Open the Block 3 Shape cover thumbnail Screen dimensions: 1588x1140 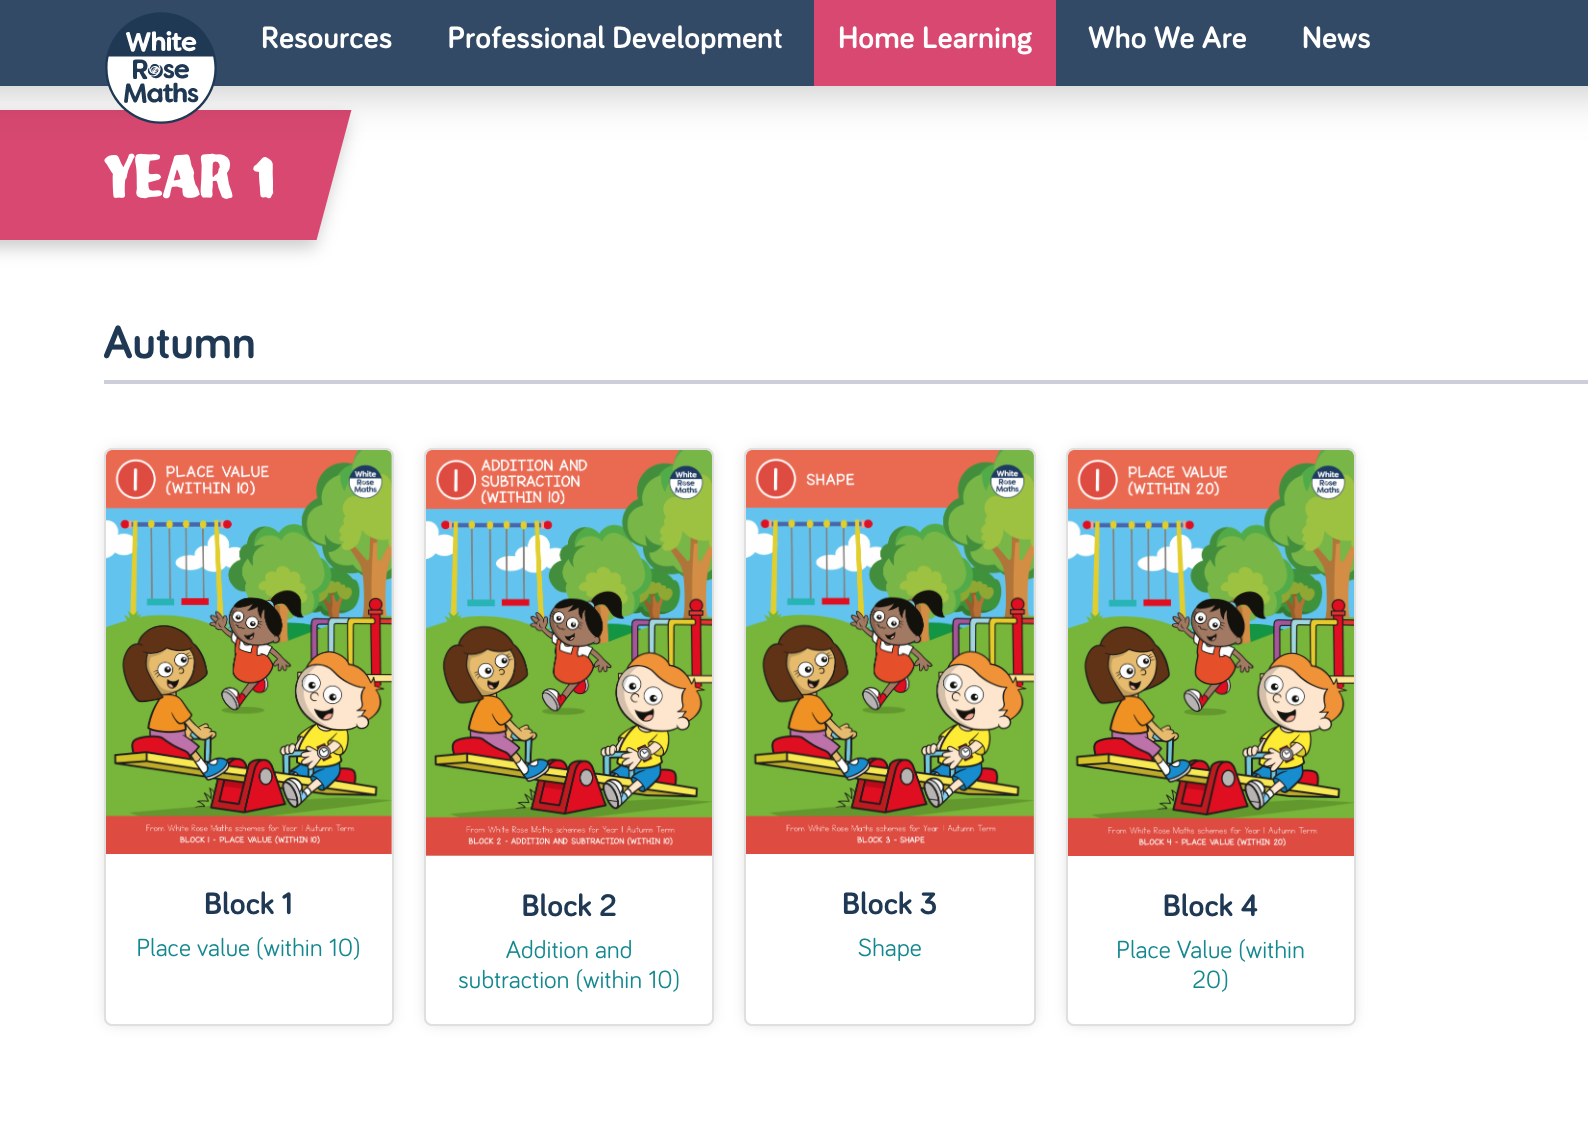[890, 652]
